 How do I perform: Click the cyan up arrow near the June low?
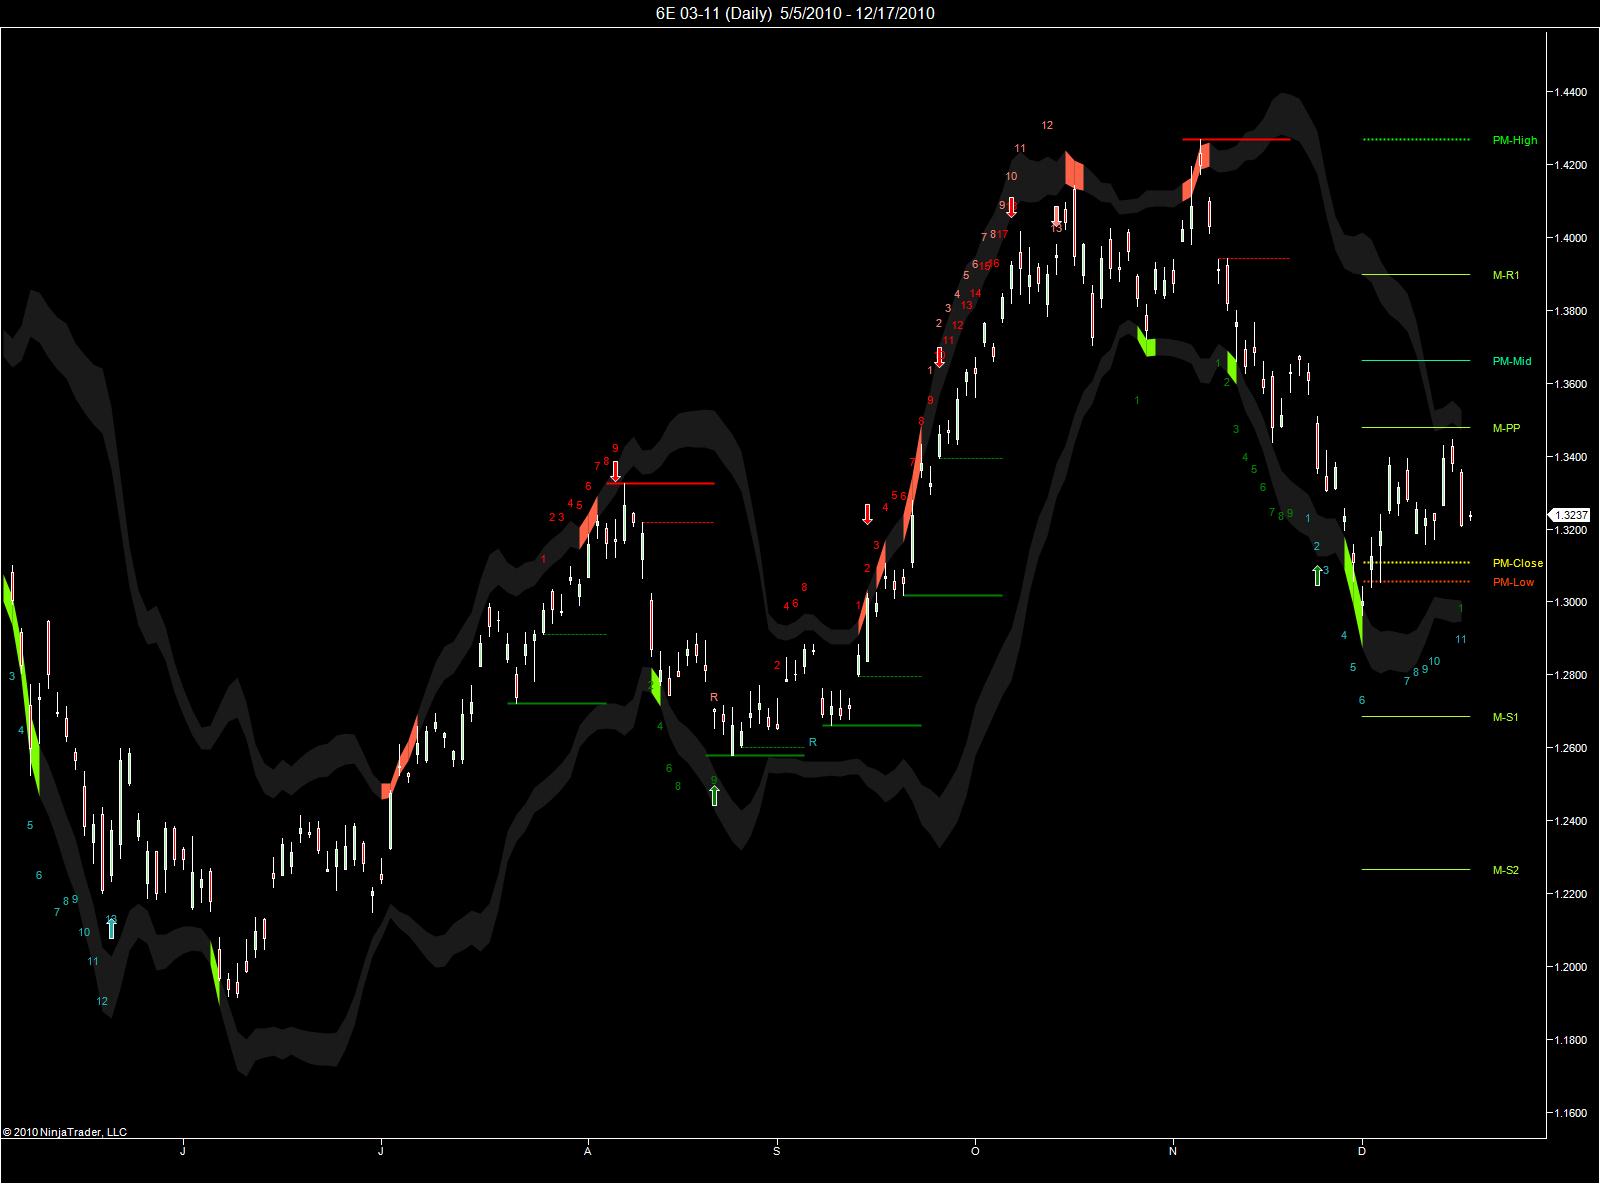[111, 928]
